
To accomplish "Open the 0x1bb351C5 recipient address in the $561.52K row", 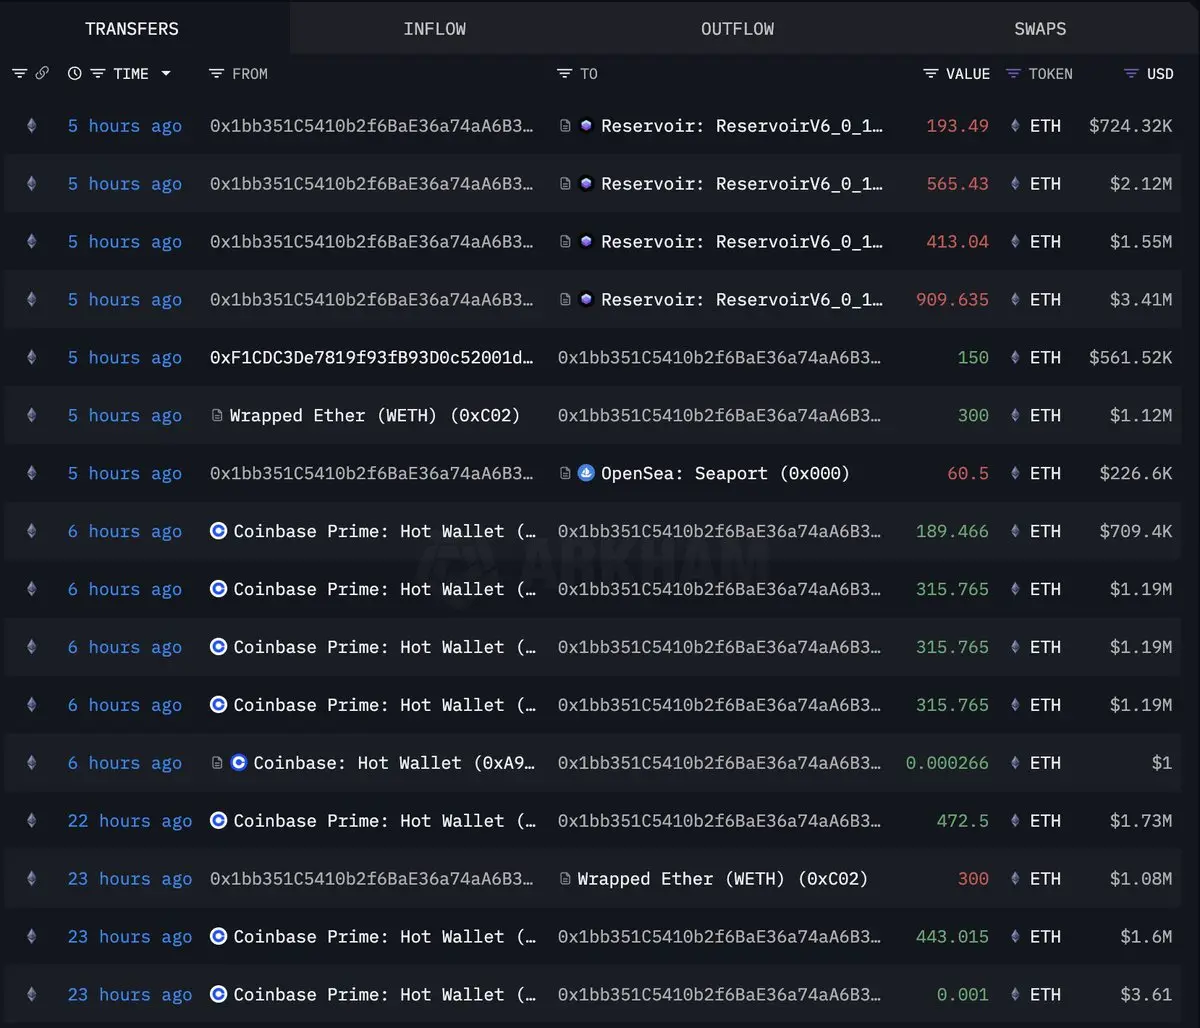I will click(x=720, y=358).
